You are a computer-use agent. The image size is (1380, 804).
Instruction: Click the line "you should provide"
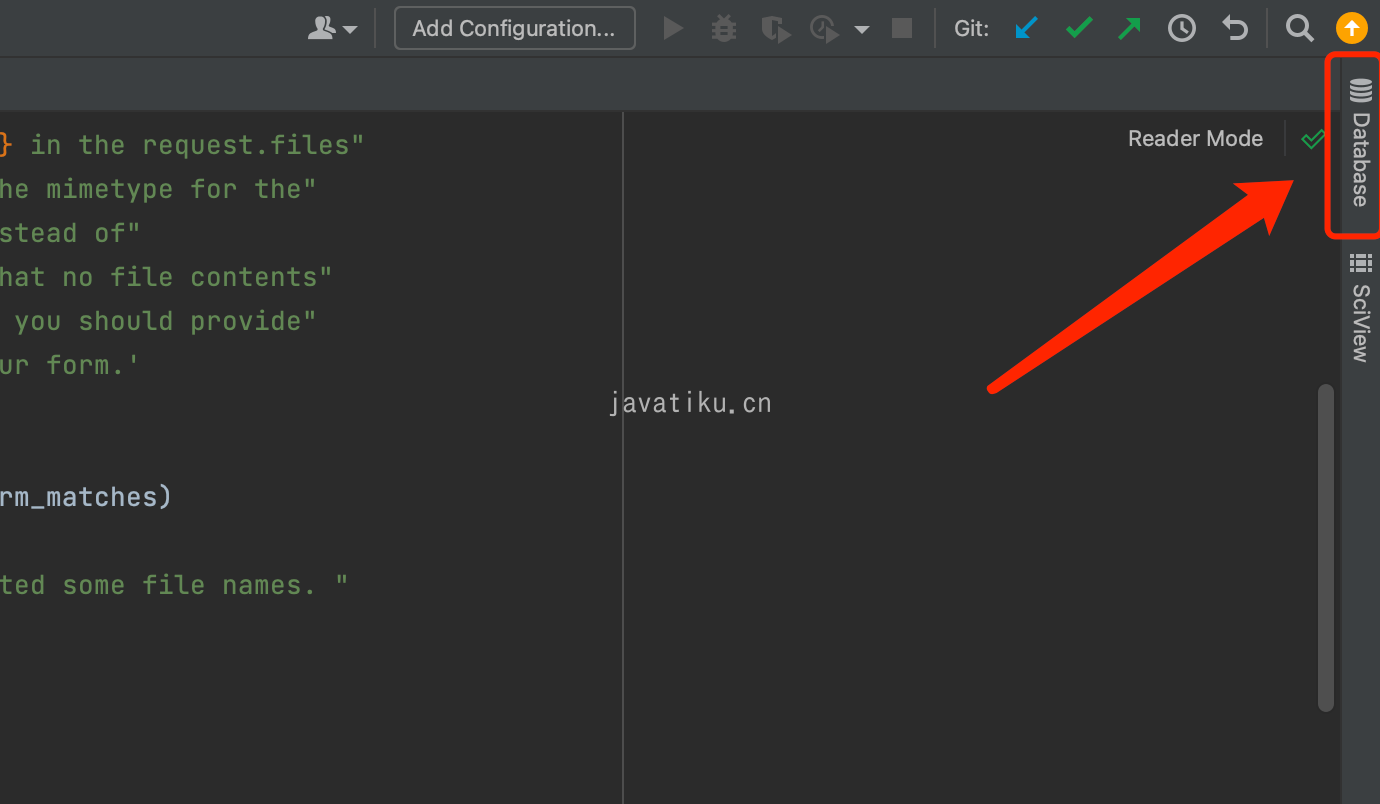click(165, 321)
